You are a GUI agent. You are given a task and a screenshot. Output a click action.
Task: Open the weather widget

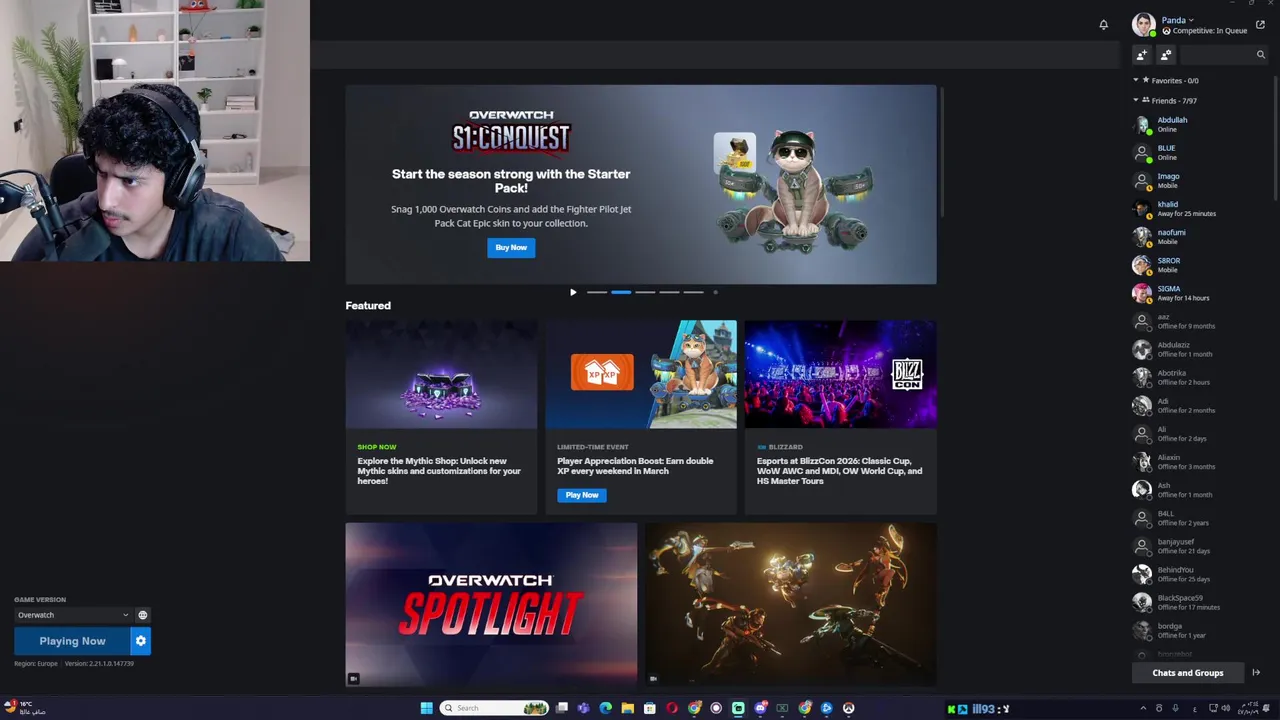coord(24,708)
